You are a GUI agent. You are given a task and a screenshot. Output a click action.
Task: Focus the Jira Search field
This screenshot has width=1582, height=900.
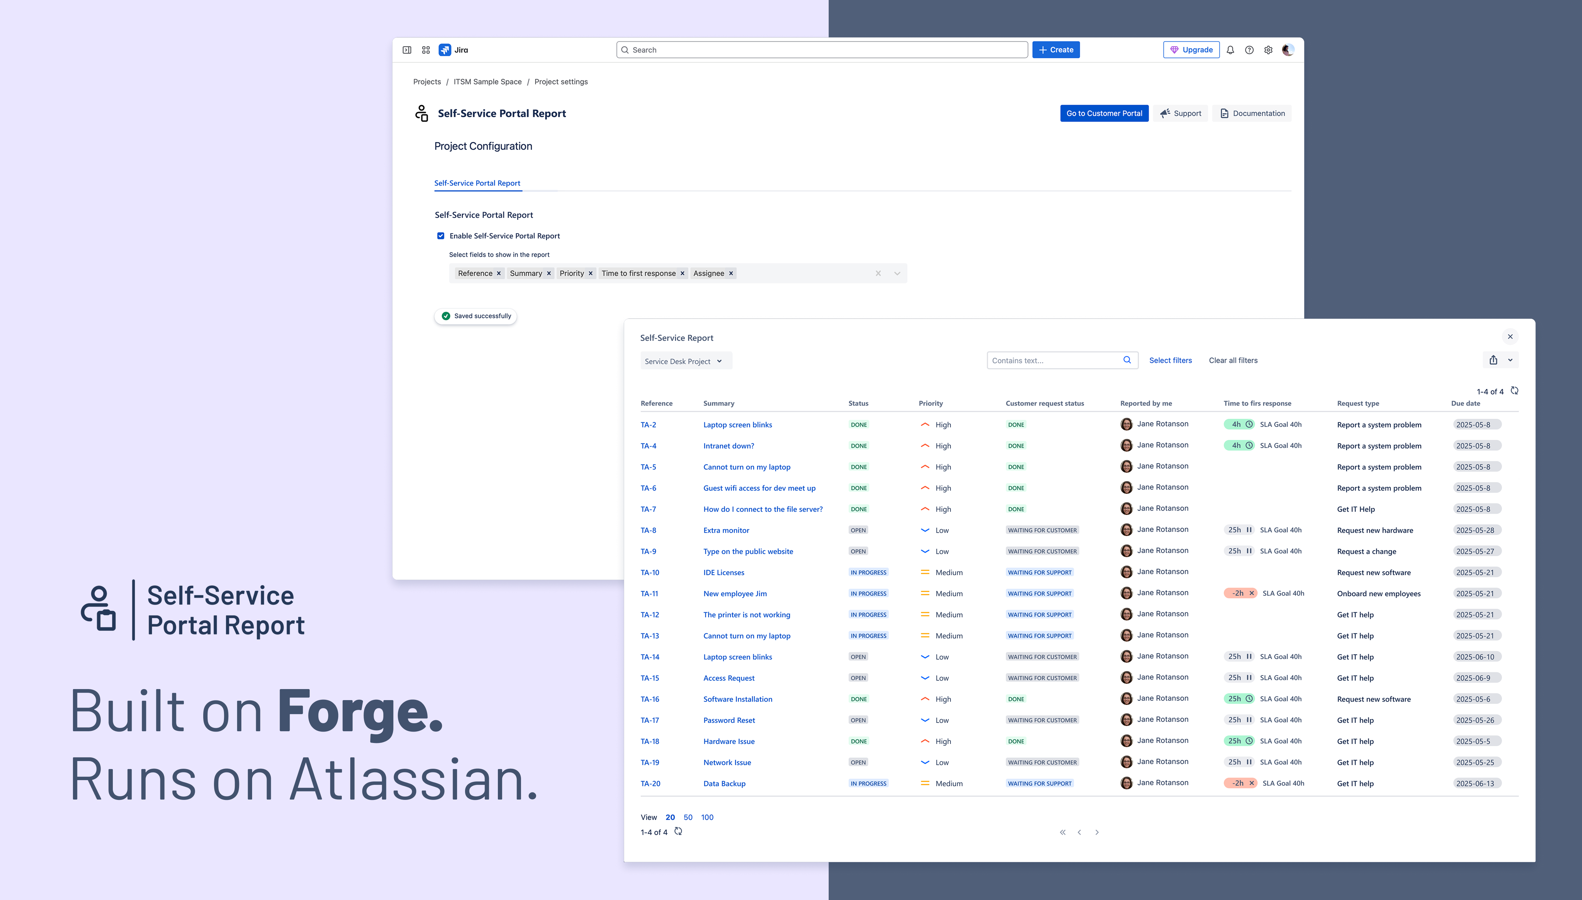(822, 50)
